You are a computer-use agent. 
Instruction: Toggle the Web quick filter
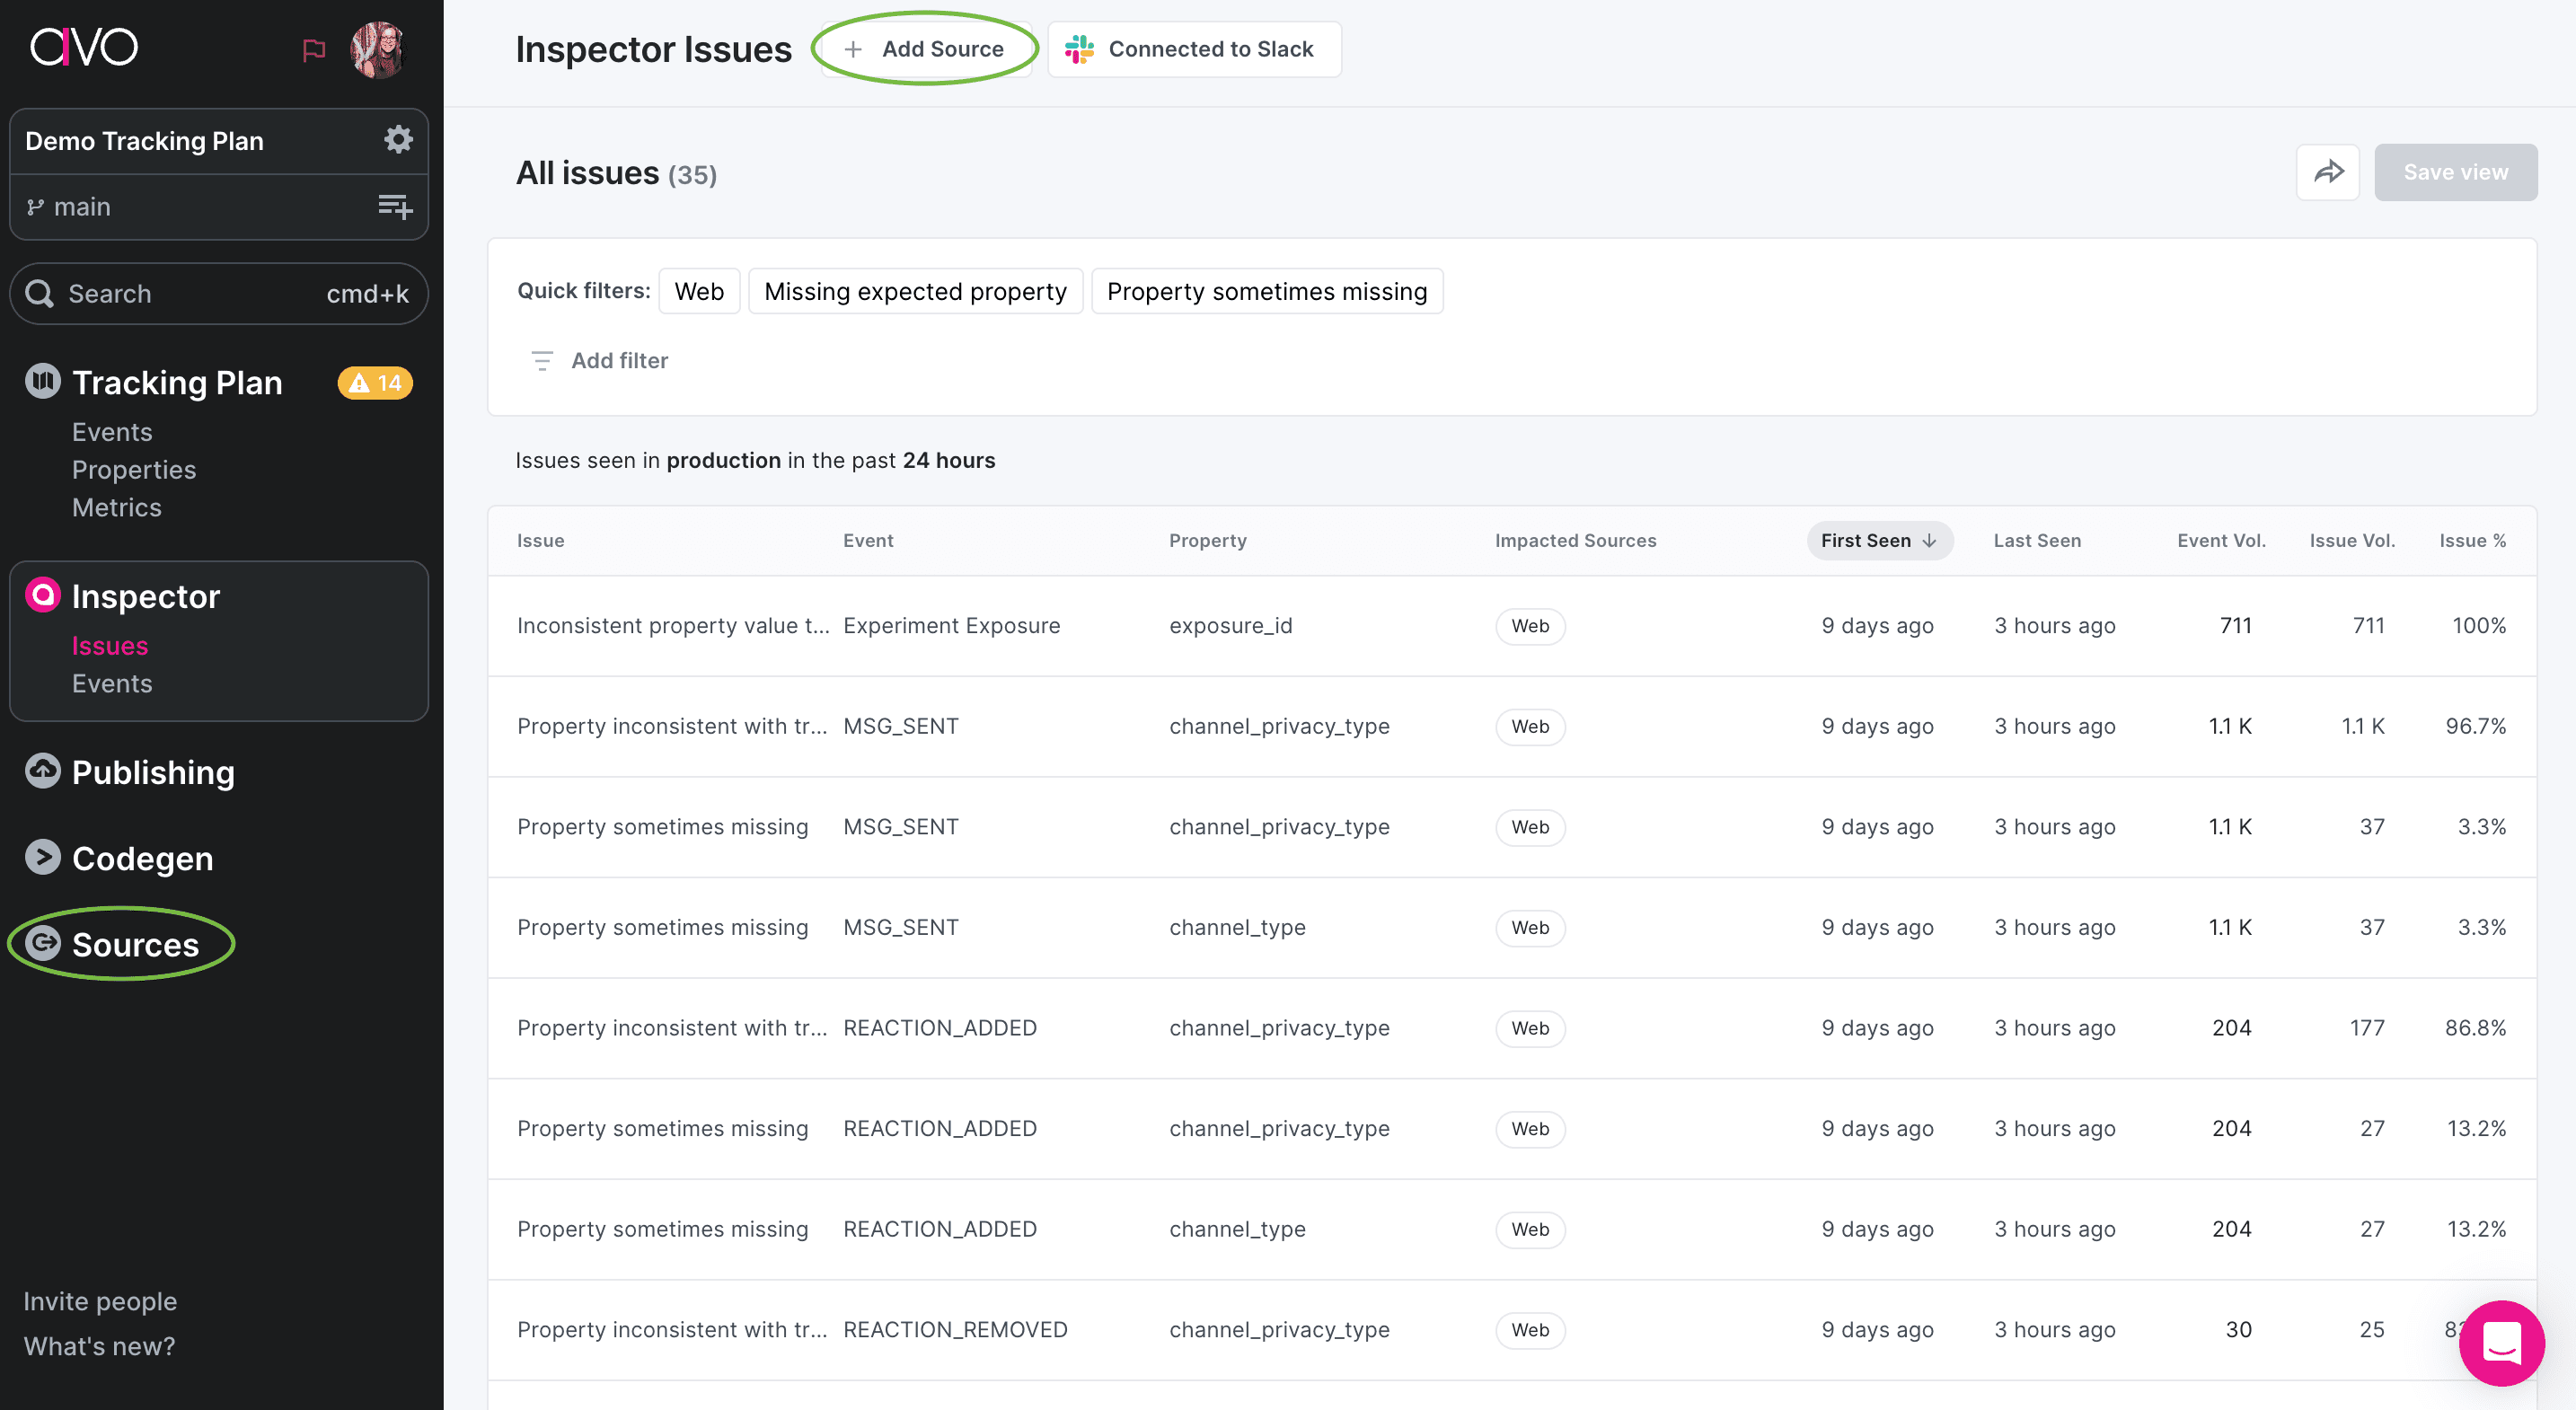699,291
